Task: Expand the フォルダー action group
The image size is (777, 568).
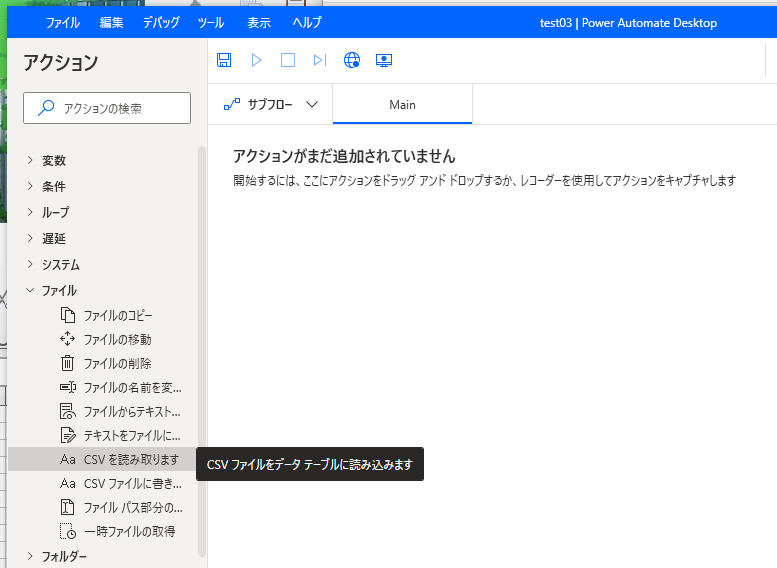Action: [30, 556]
